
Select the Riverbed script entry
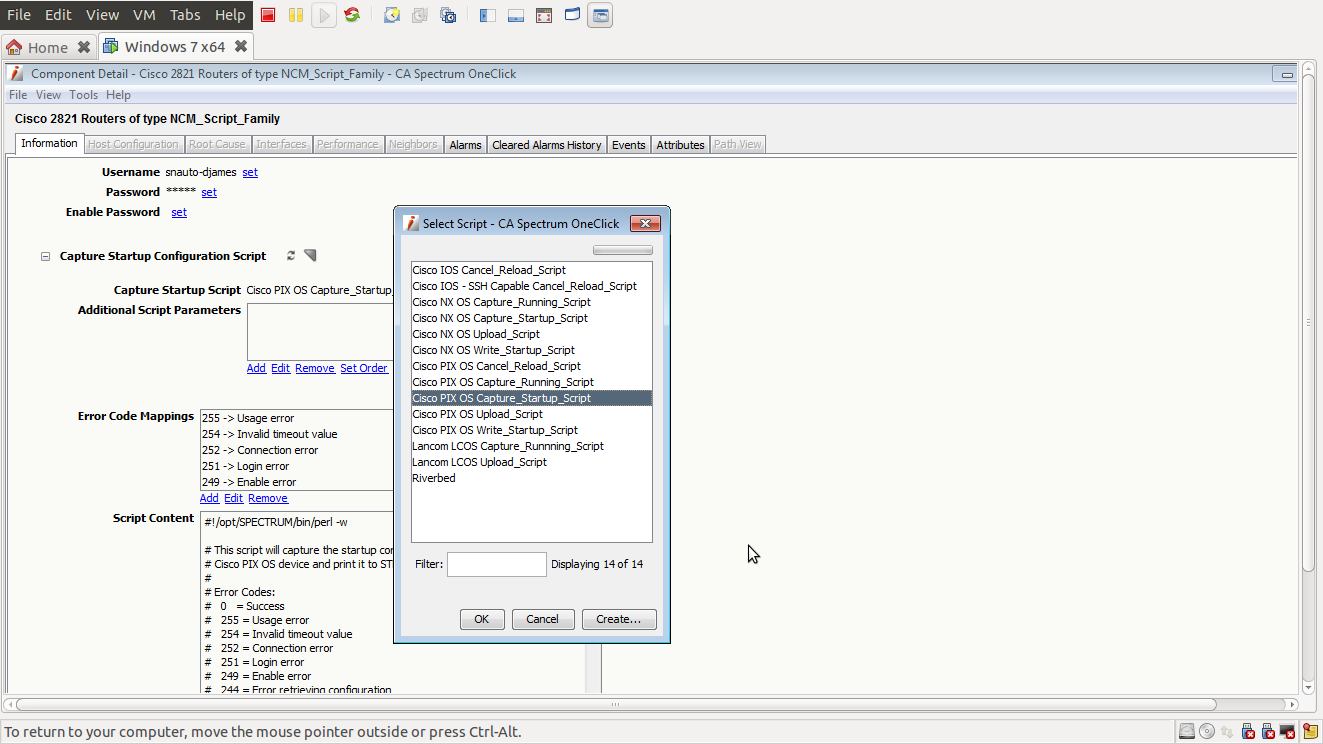point(434,478)
